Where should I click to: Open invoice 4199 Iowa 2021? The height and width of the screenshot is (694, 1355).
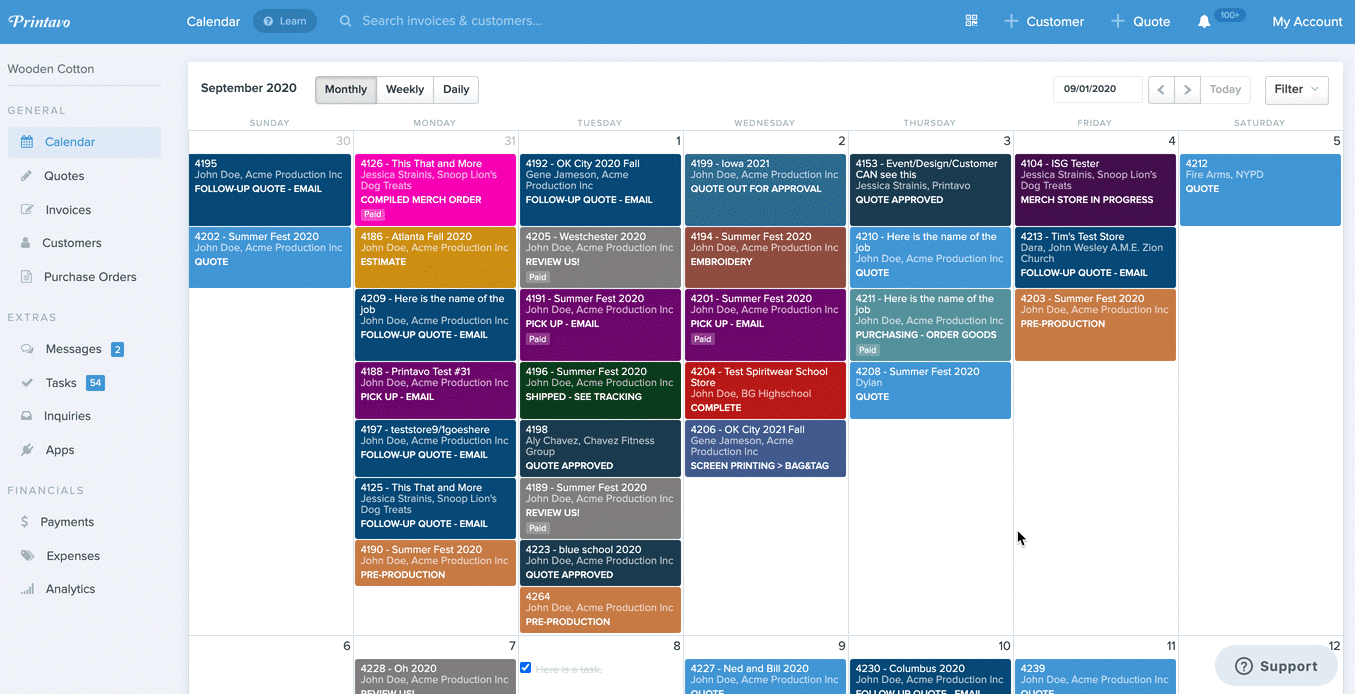coord(765,190)
